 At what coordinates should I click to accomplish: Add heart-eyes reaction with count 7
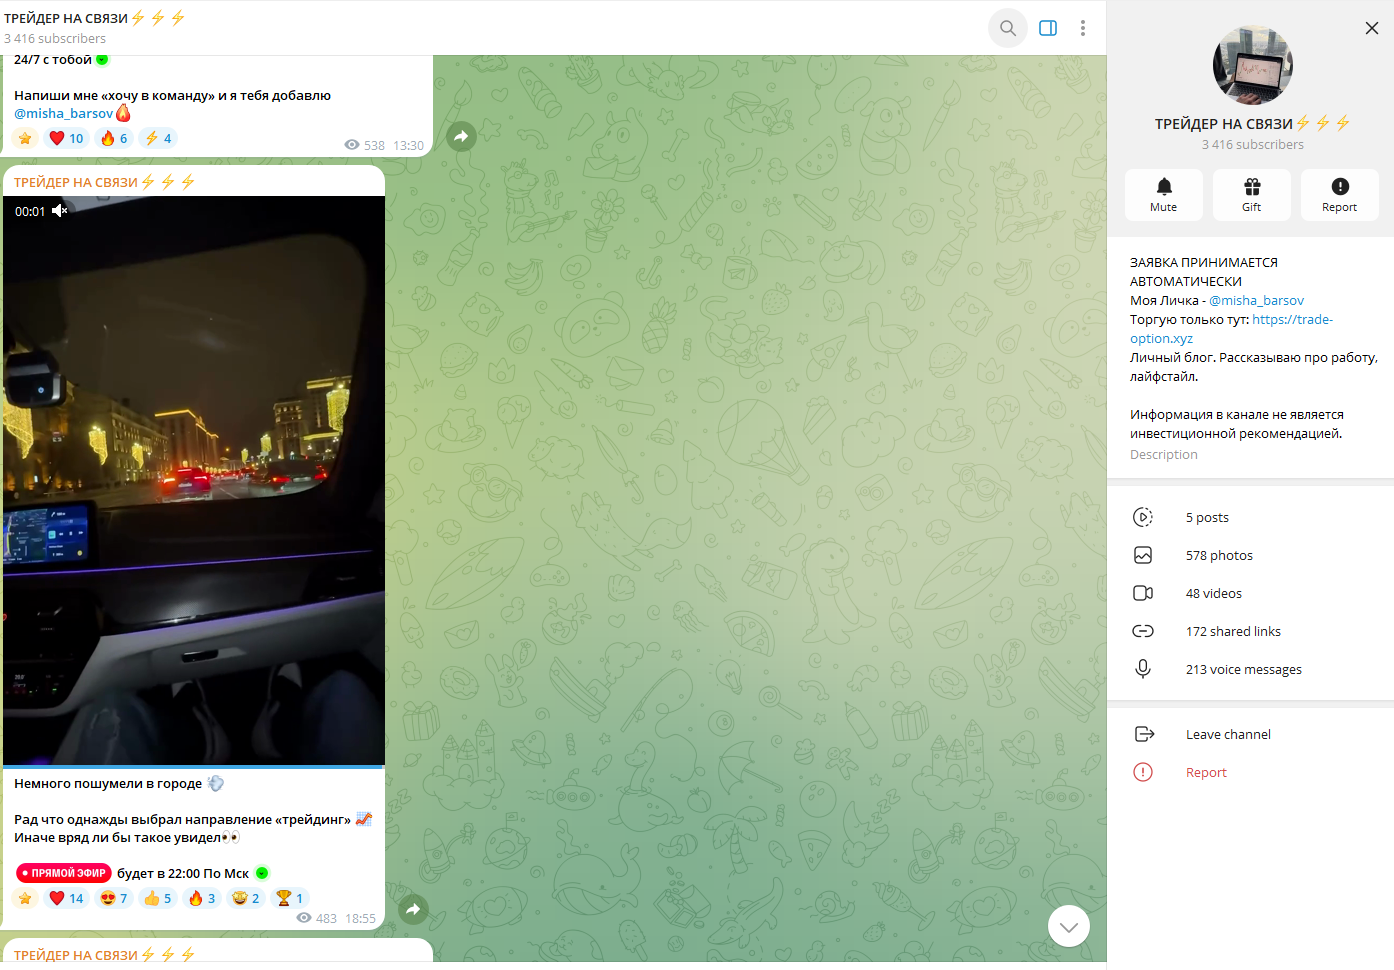click(x=114, y=898)
